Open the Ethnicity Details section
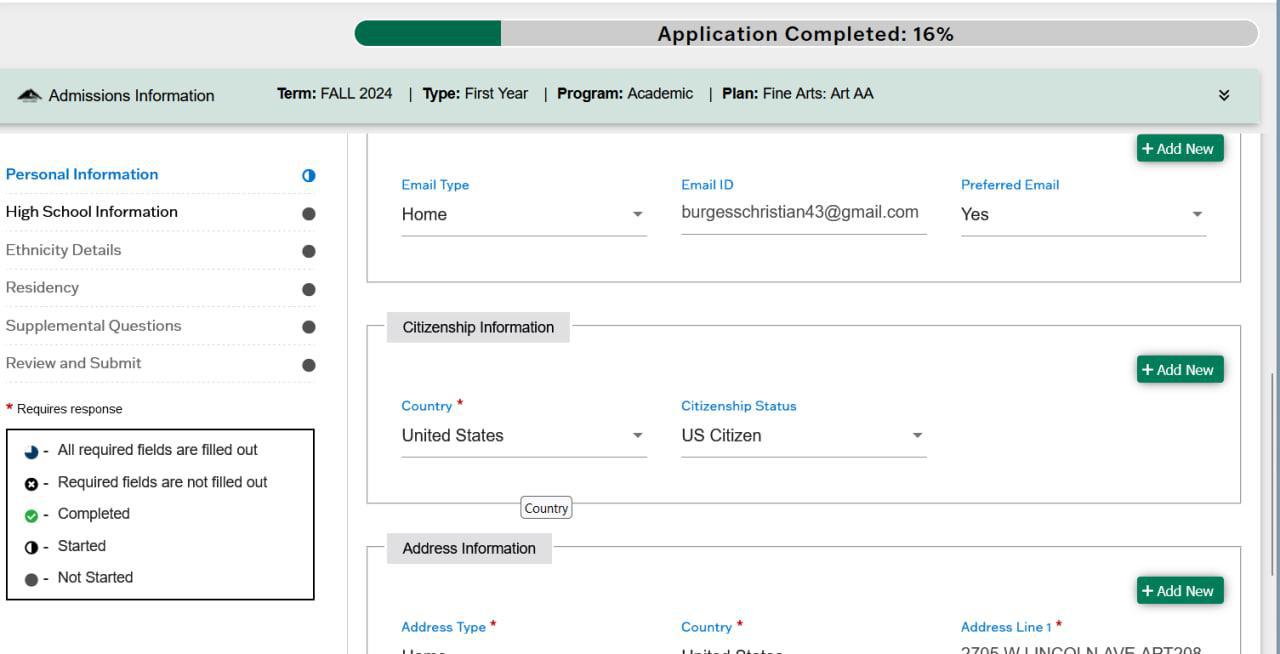The image size is (1280, 654). point(63,250)
